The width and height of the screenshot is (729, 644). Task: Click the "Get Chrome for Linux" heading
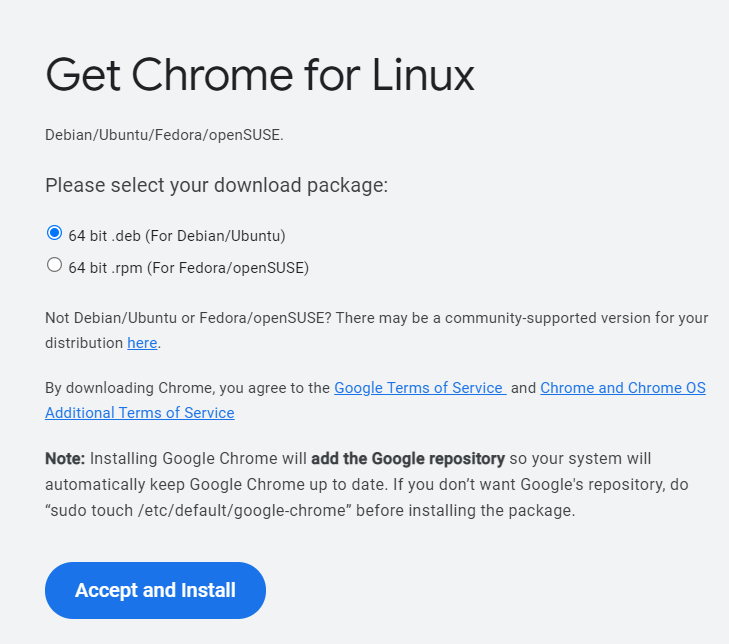point(260,75)
